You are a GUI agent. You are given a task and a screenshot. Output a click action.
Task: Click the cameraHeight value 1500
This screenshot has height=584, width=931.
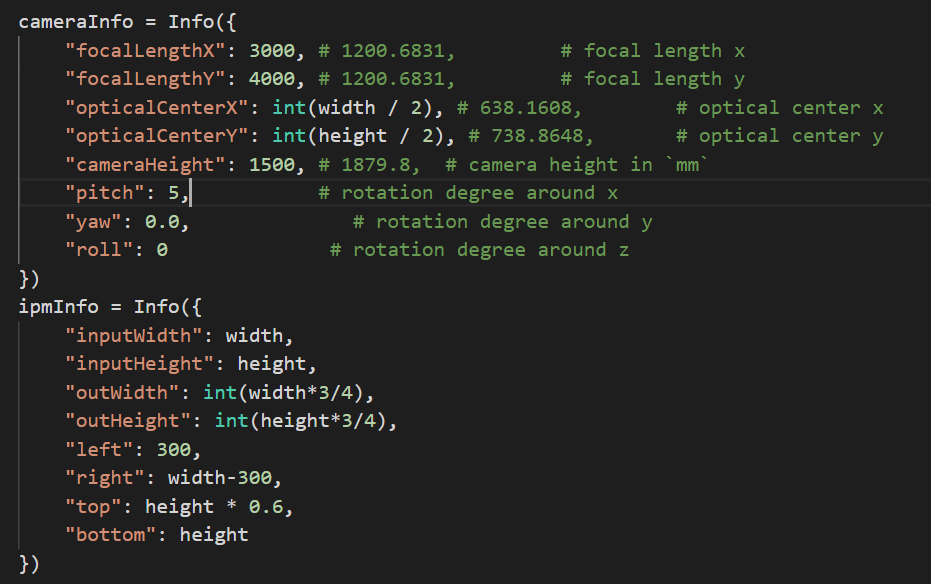click(272, 164)
